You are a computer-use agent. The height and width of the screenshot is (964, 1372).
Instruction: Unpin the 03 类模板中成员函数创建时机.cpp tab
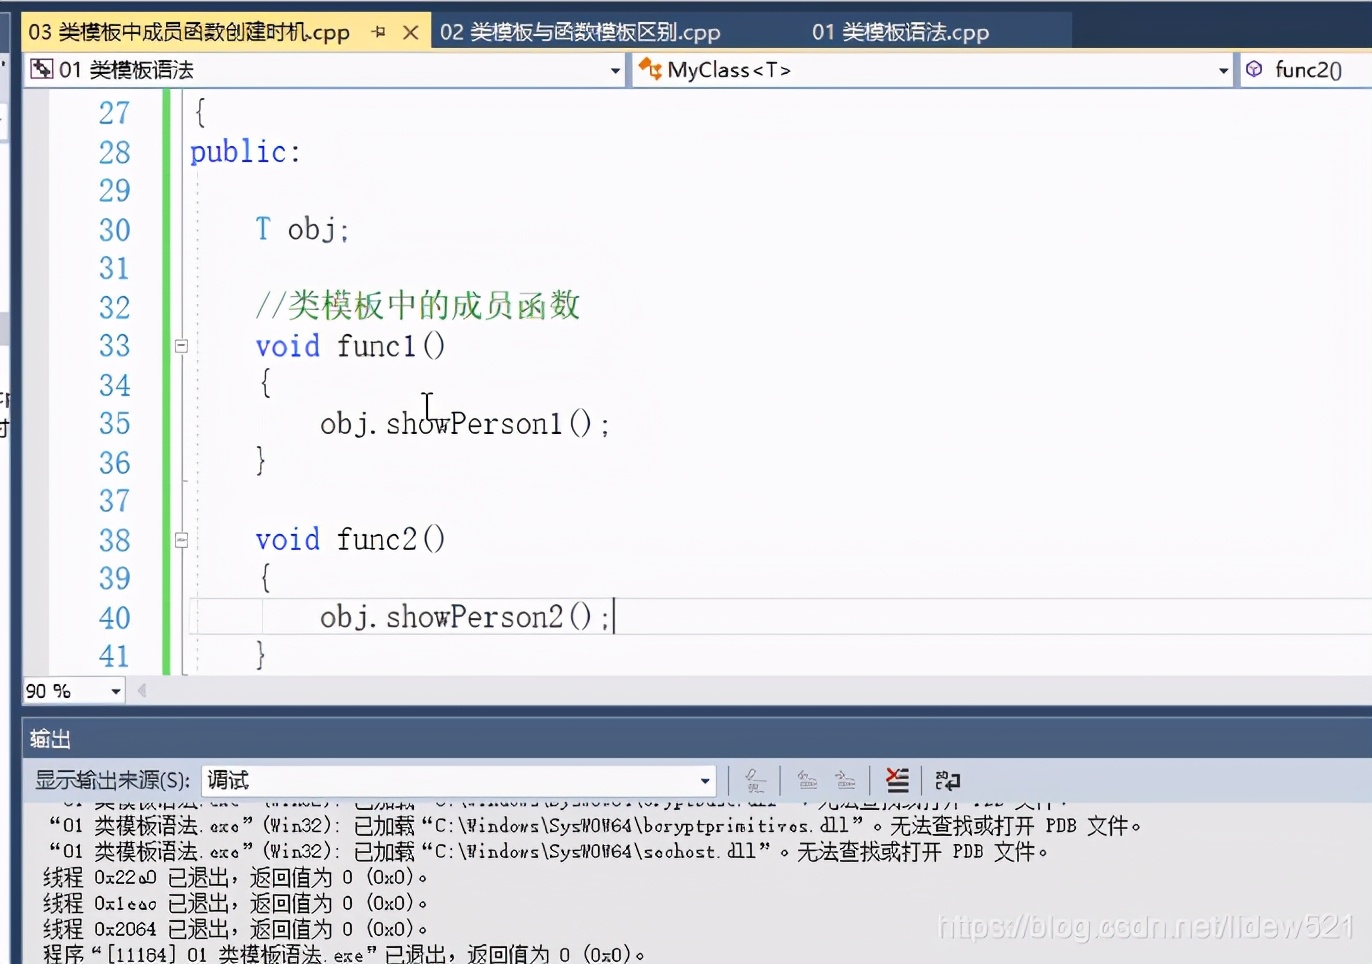pyautogui.click(x=378, y=32)
